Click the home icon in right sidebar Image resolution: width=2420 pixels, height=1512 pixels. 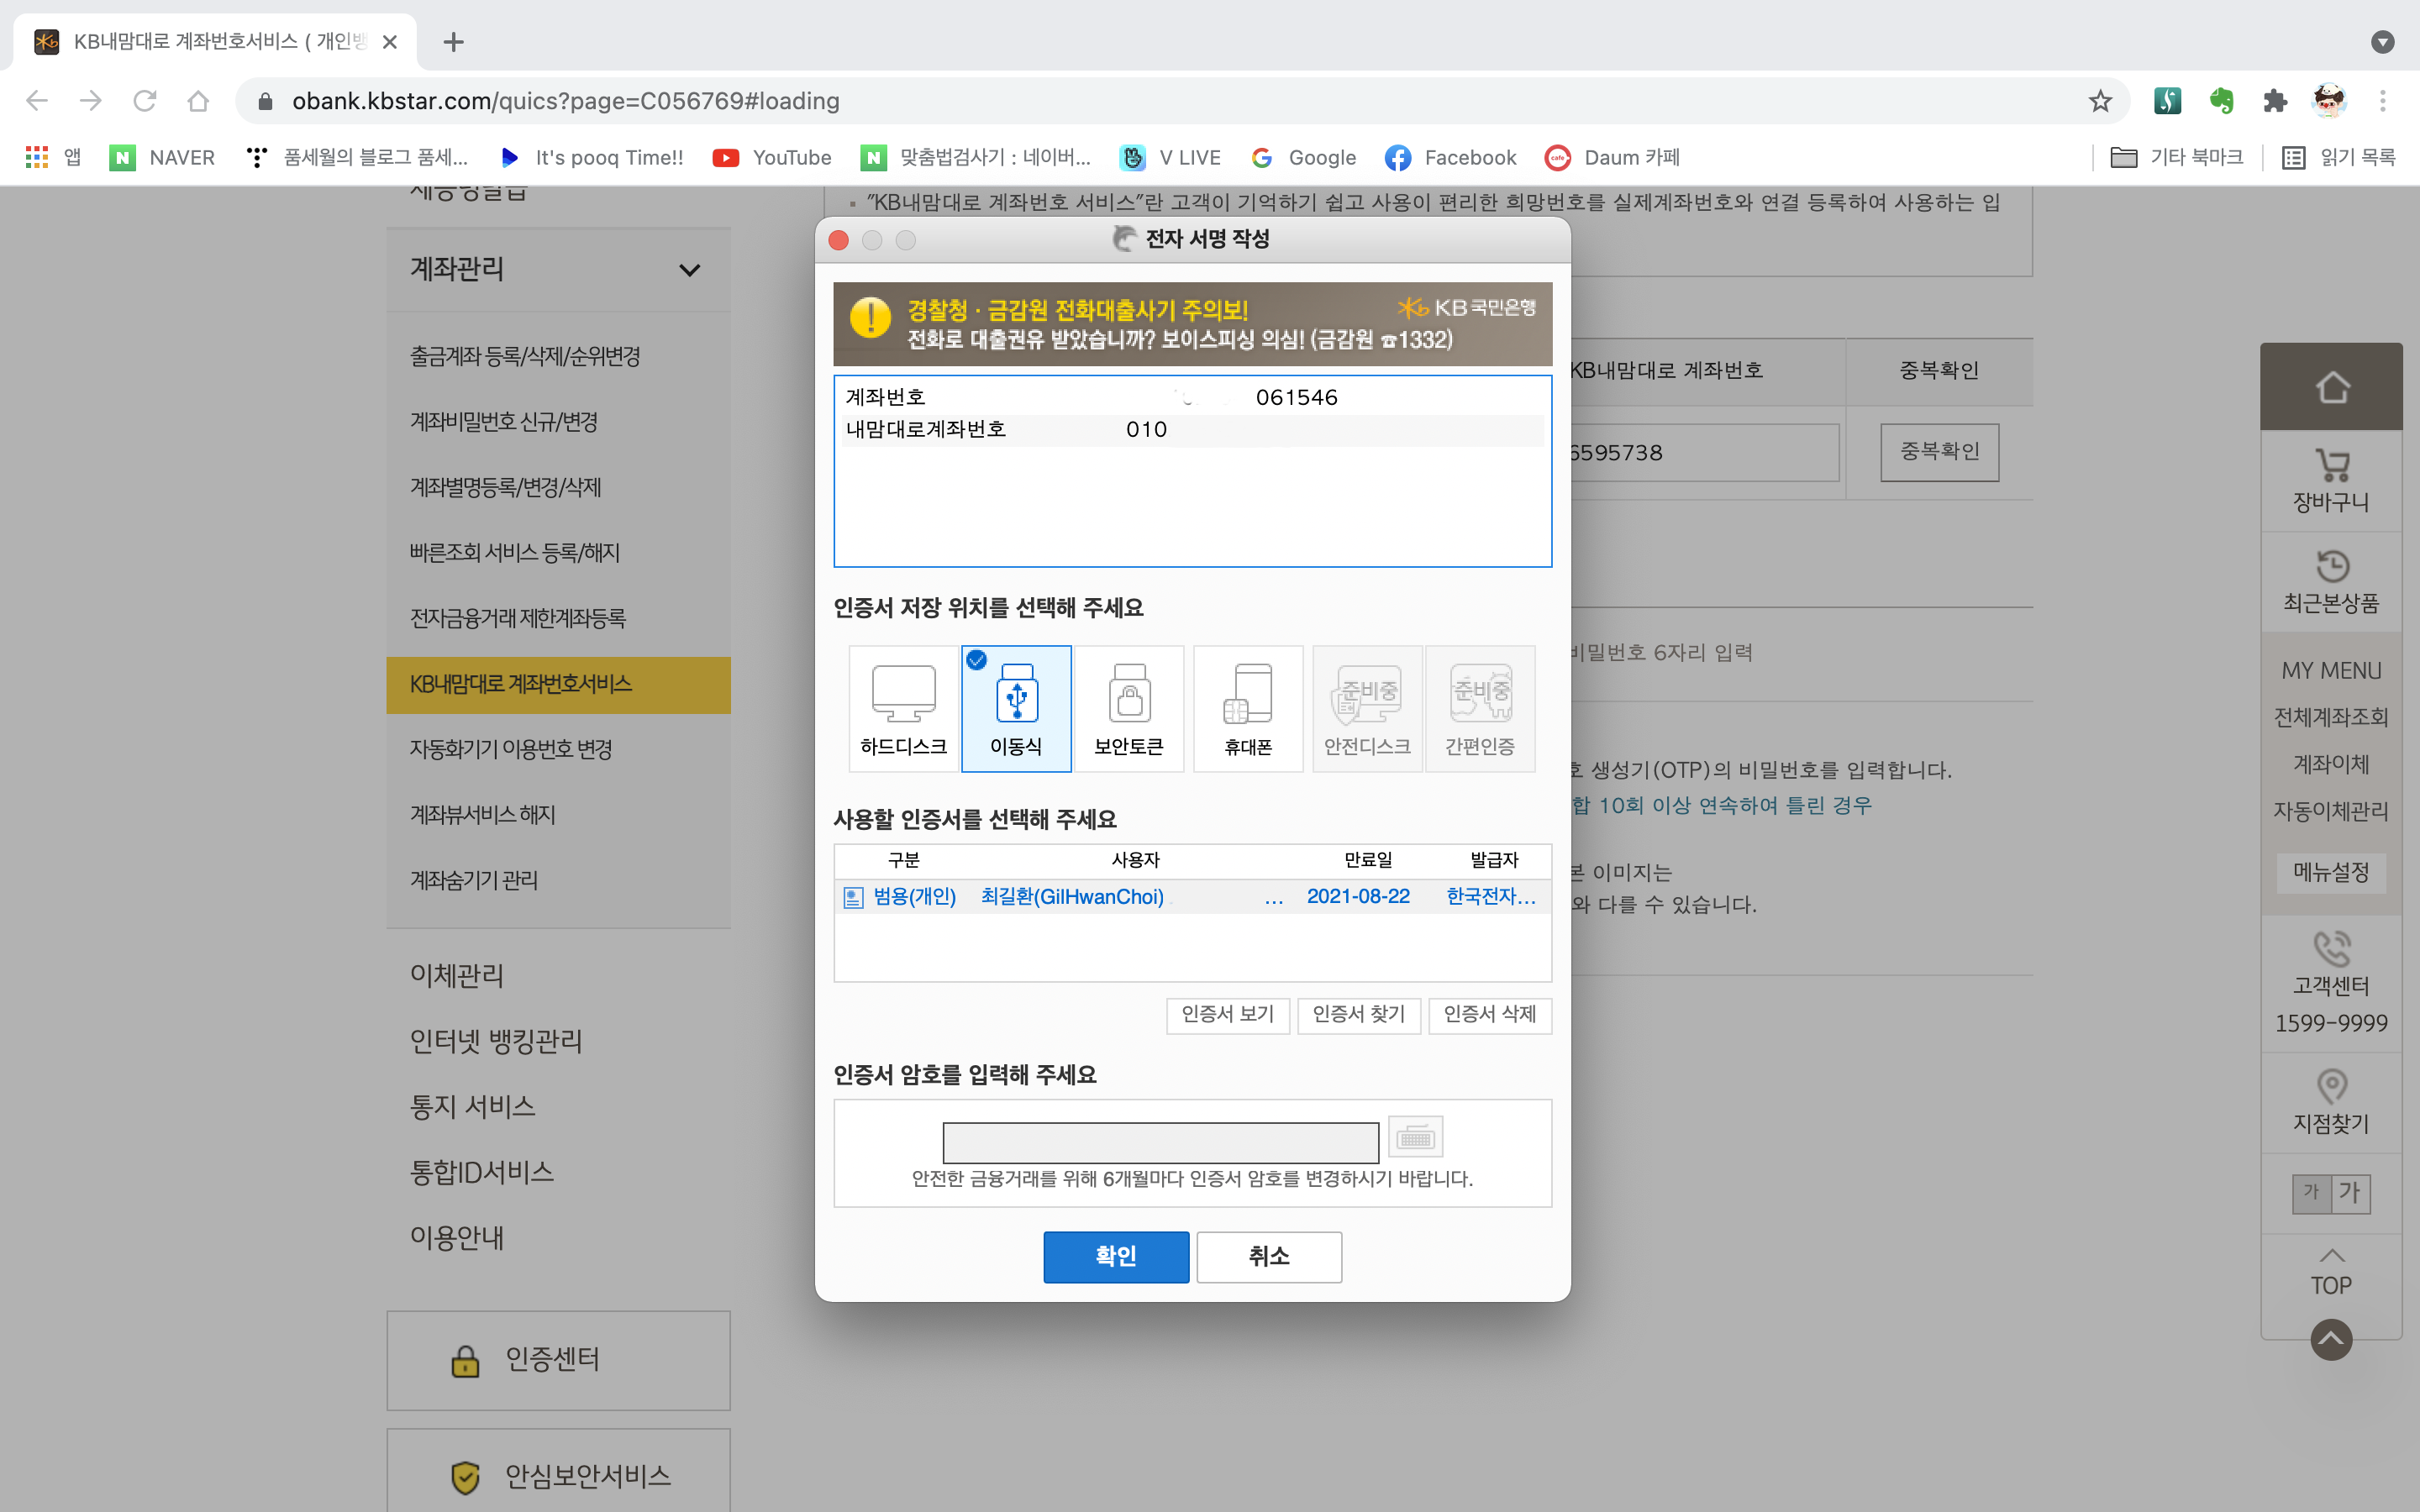pyautogui.click(x=2331, y=387)
